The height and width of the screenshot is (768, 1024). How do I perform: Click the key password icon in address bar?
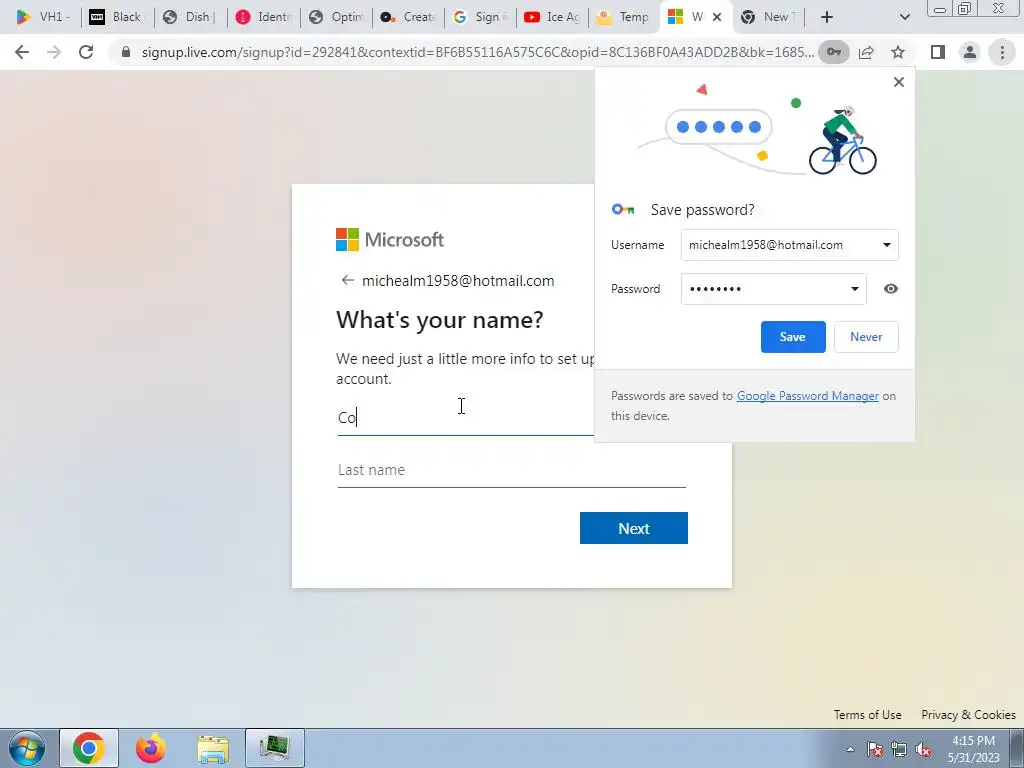coord(834,52)
